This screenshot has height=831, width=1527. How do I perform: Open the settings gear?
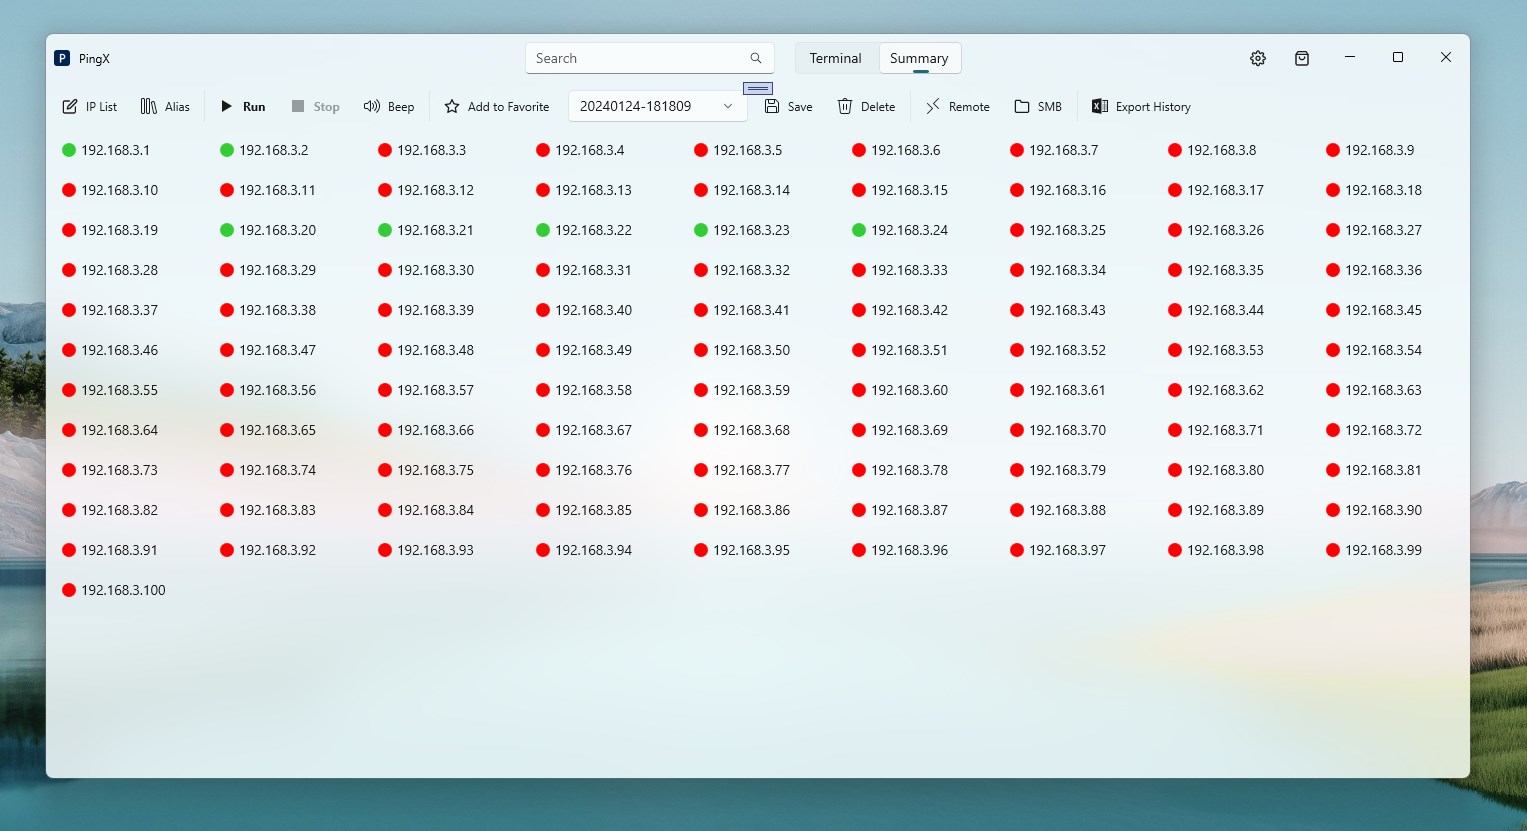[1258, 58]
